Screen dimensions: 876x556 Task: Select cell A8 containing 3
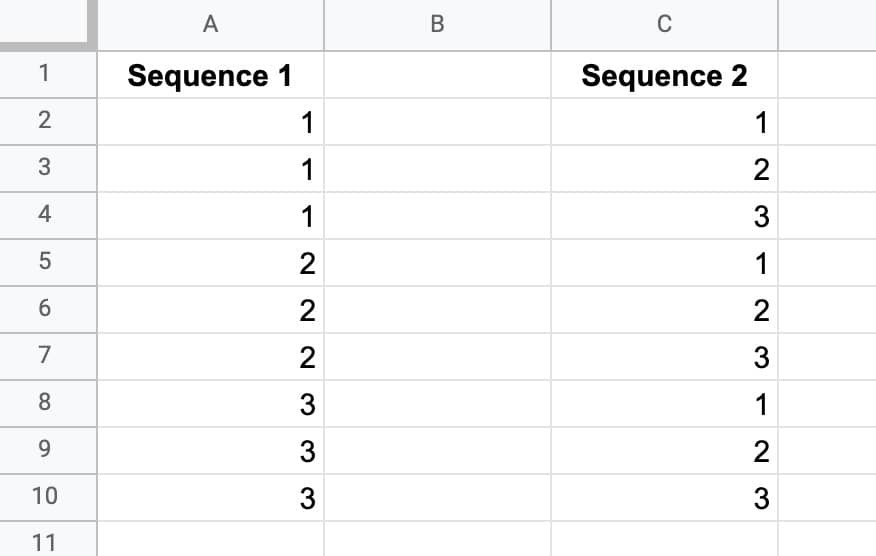coord(211,403)
